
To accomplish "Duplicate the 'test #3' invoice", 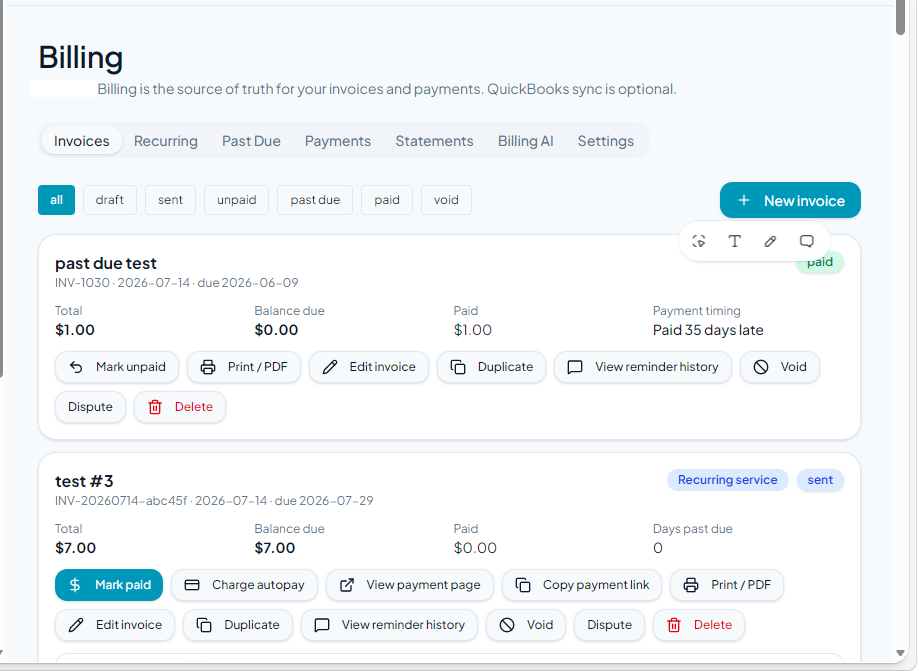I will (x=237, y=625).
